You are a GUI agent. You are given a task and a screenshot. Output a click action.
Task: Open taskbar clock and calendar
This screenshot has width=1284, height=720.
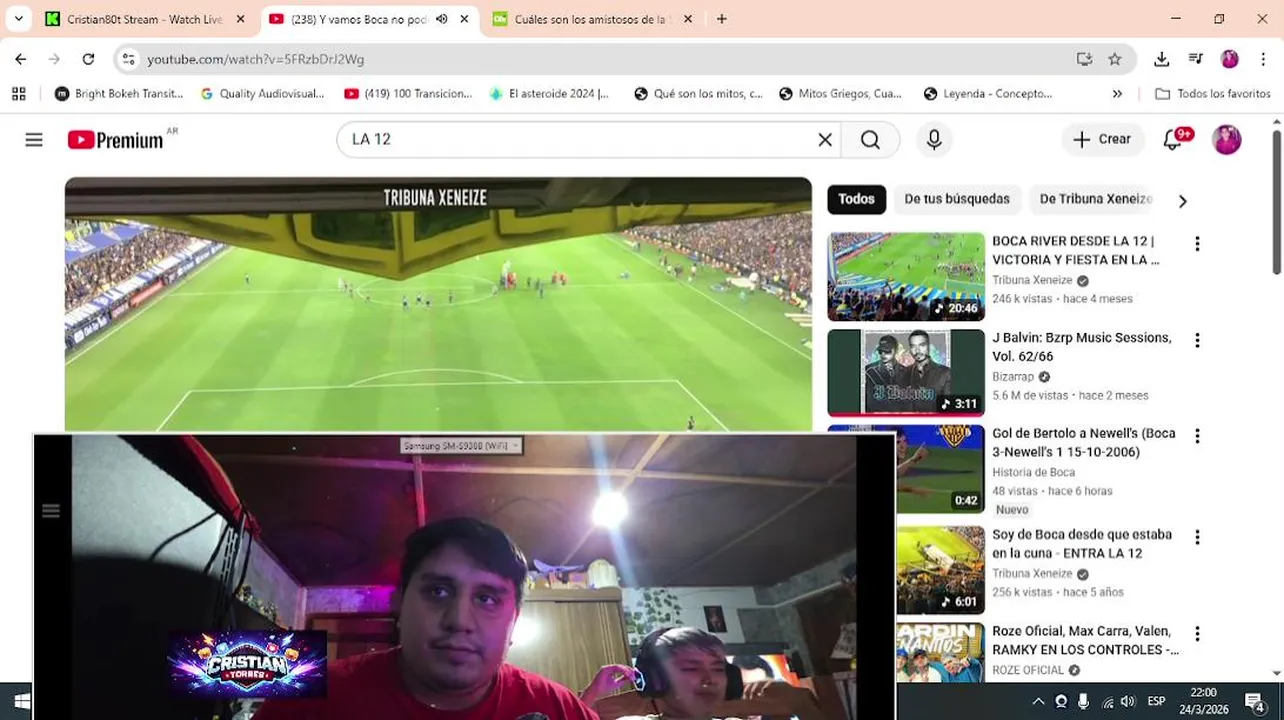[x=1204, y=701]
